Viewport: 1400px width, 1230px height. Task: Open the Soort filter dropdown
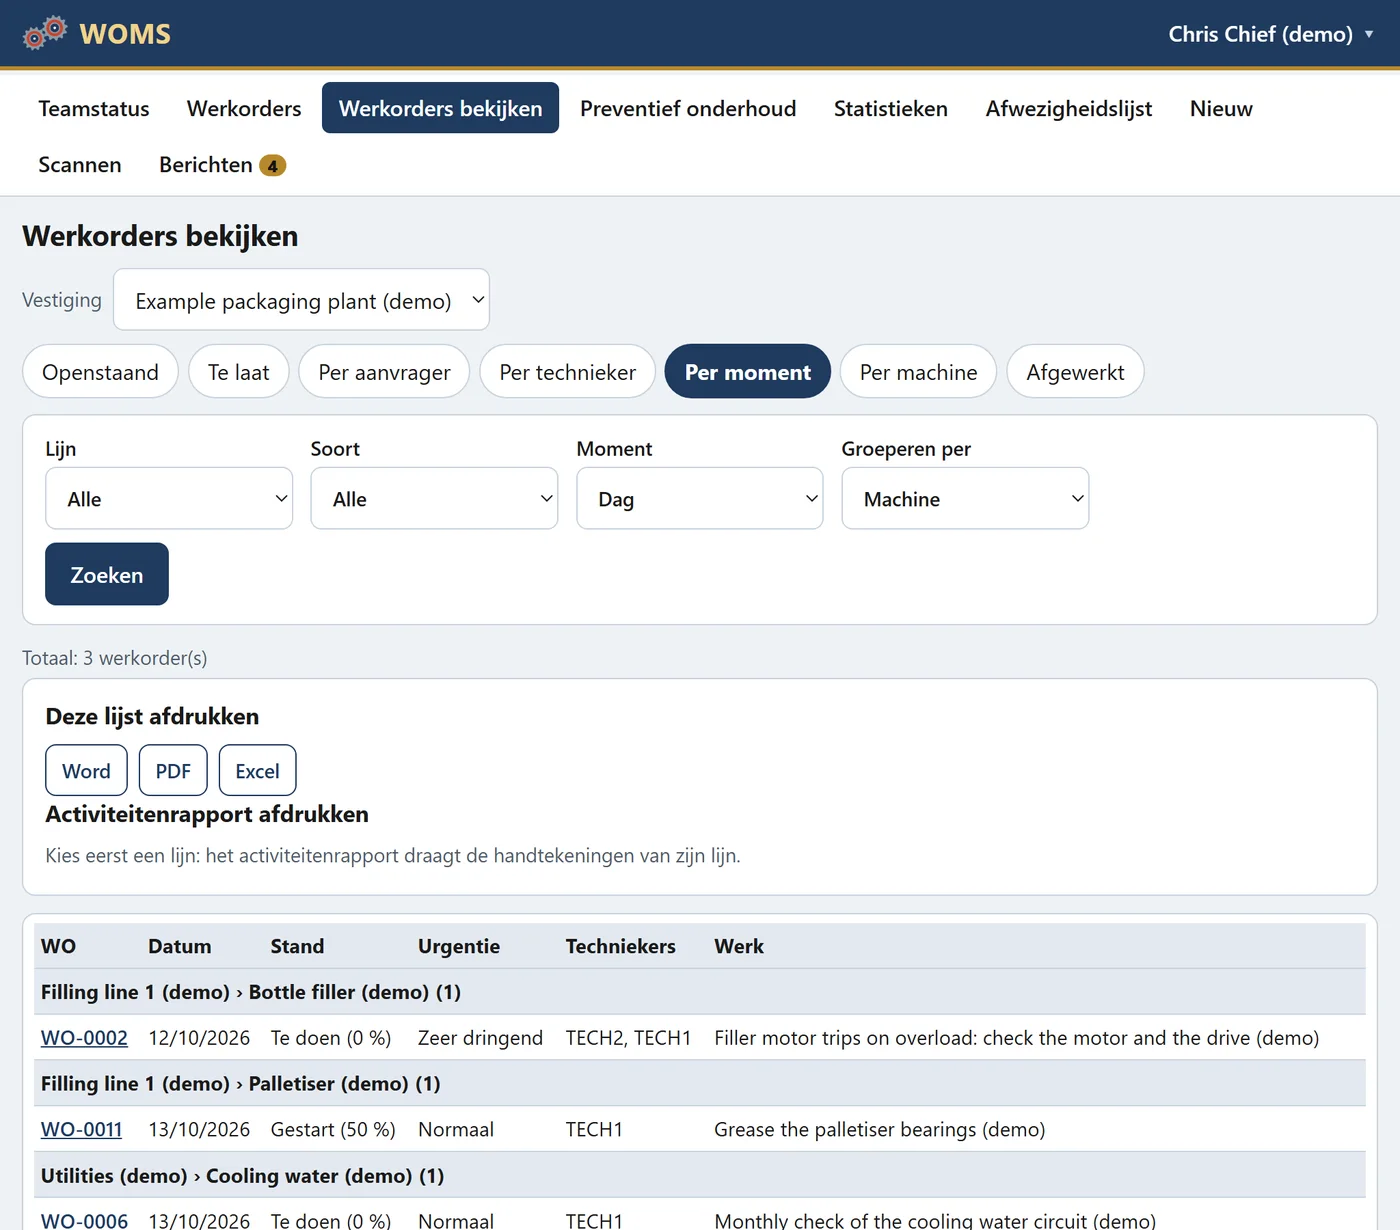coord(434,498)
